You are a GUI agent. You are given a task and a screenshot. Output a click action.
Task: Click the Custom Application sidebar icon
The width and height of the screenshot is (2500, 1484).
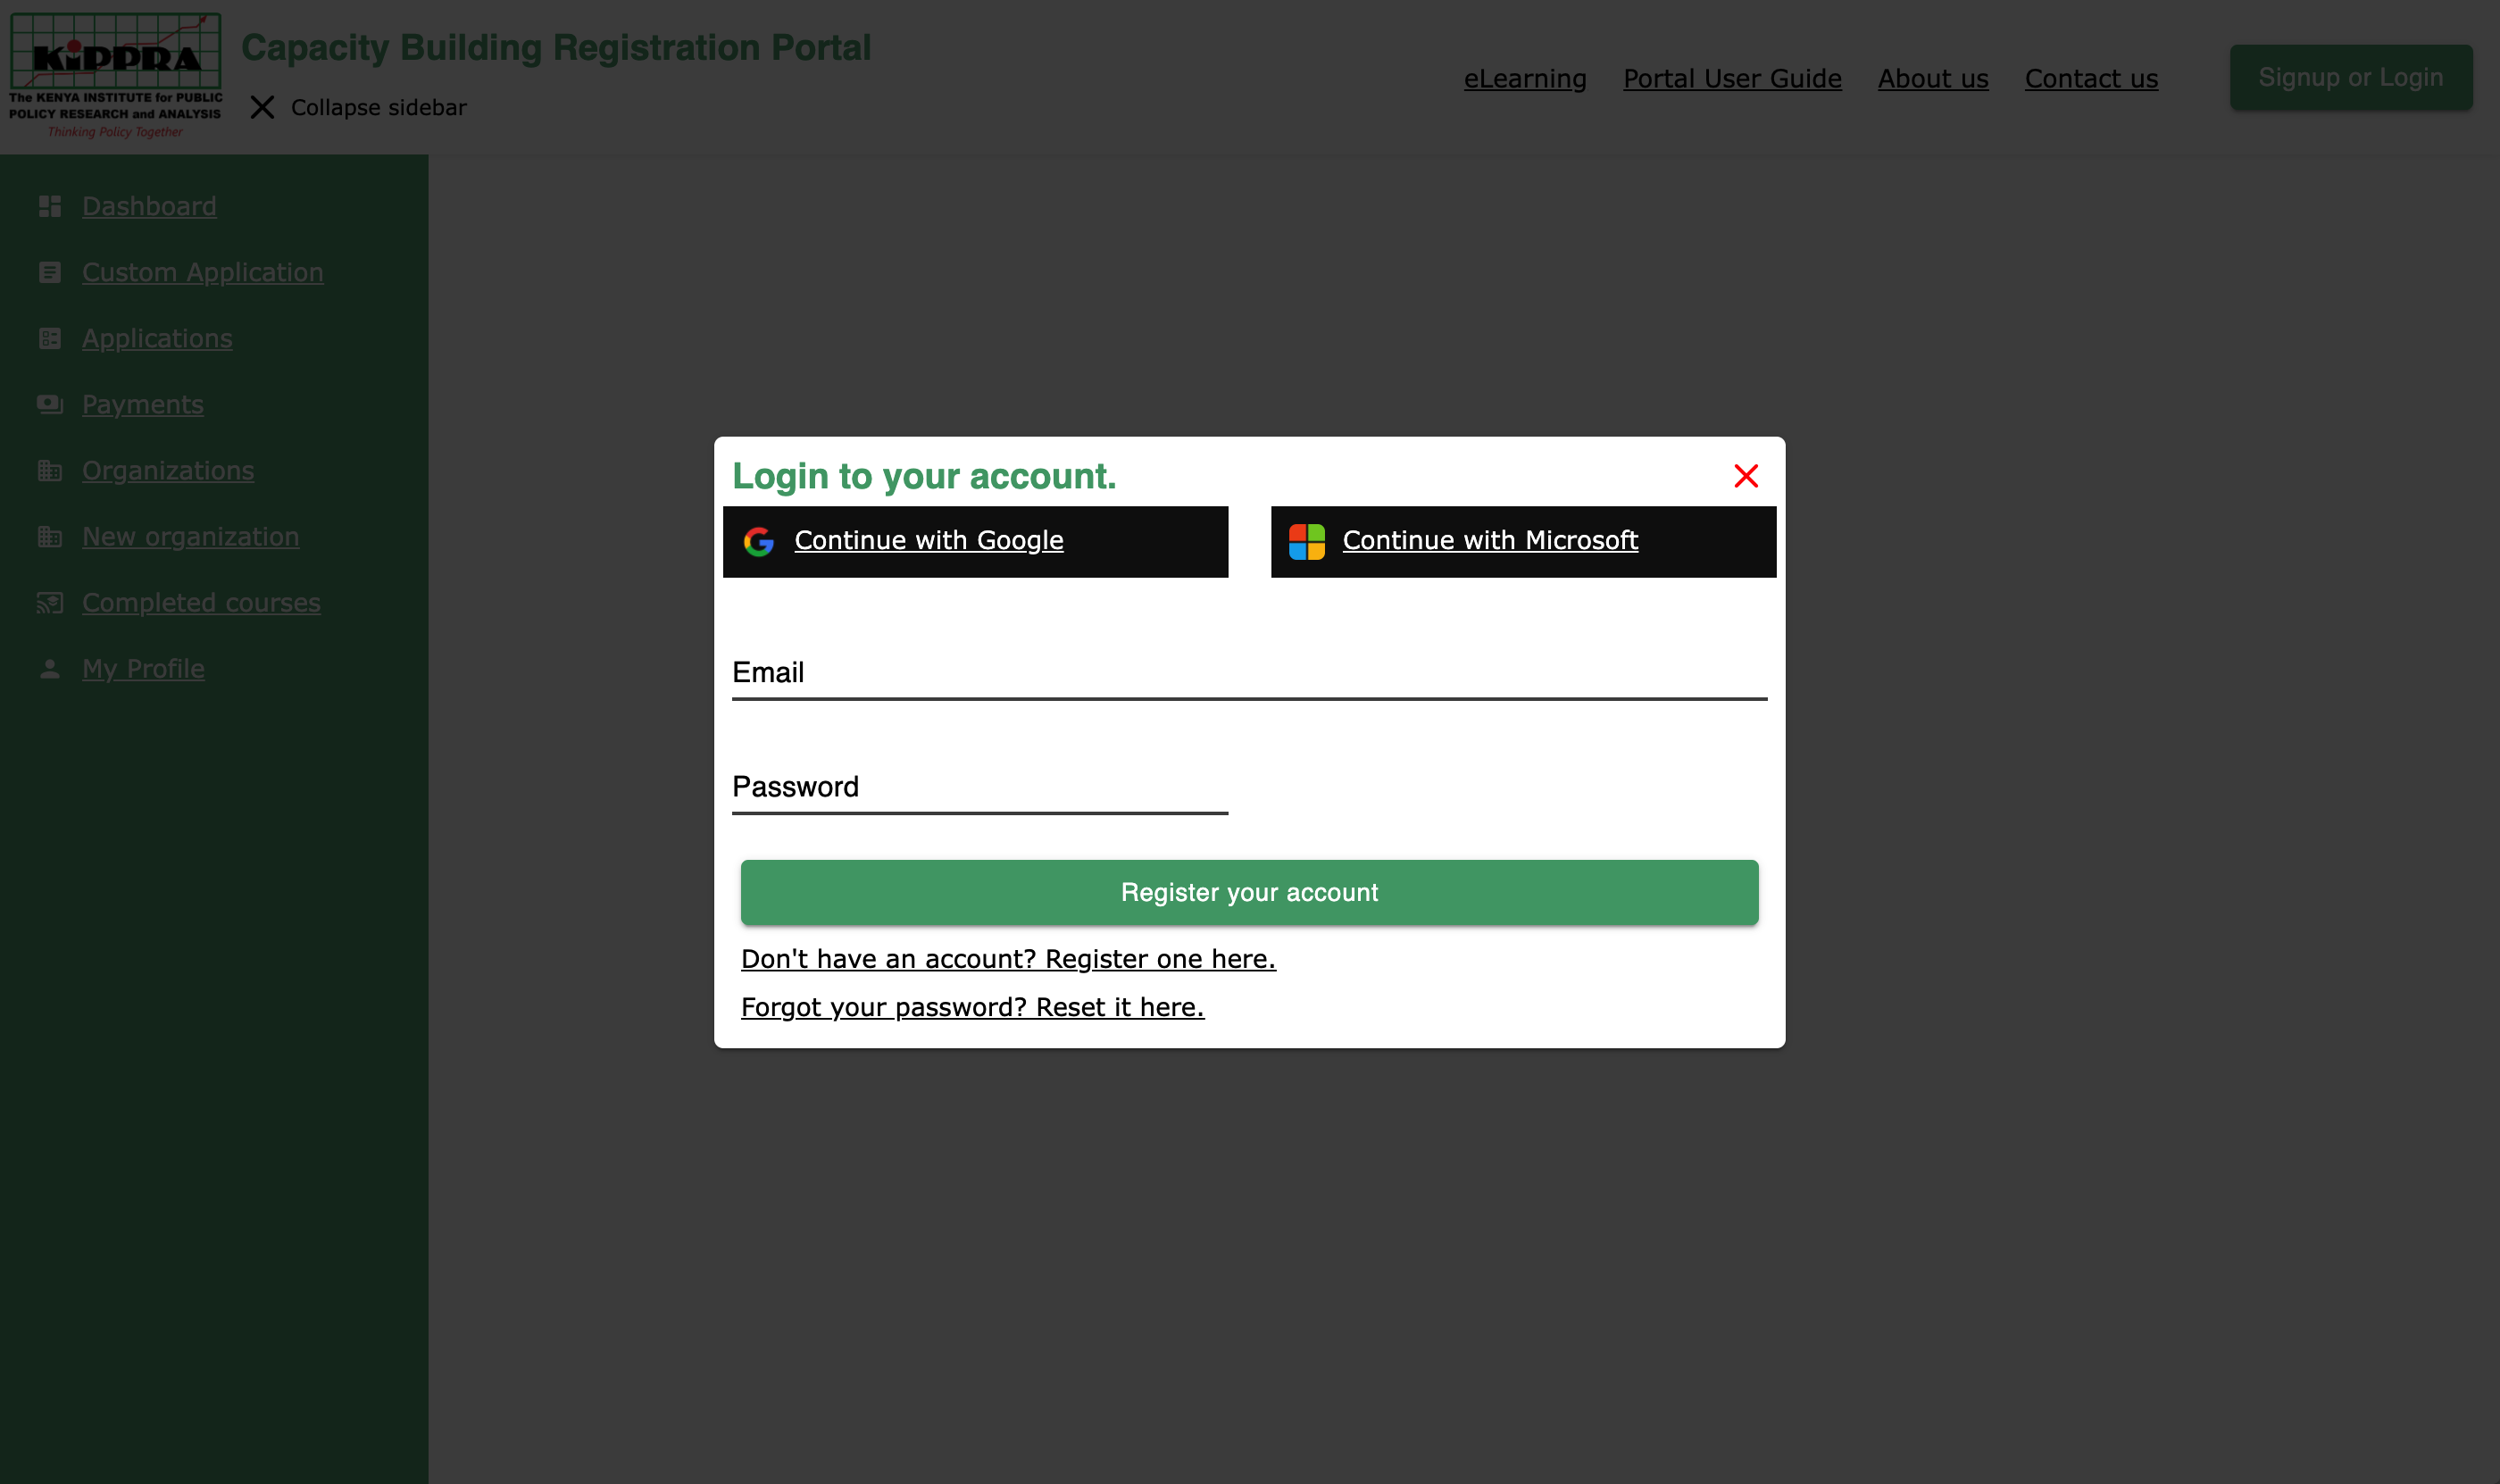click(x=50, y=272)
